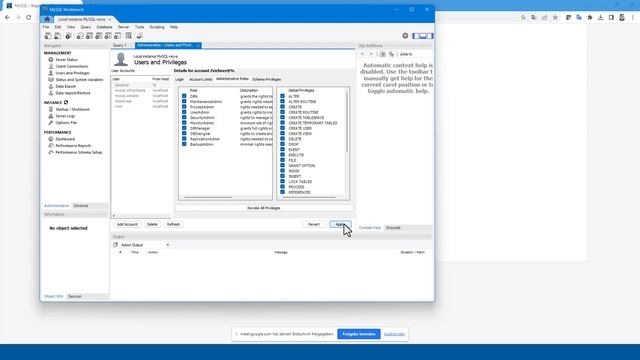
Task: Open the Database menu
Action: (x=104, y=27)
